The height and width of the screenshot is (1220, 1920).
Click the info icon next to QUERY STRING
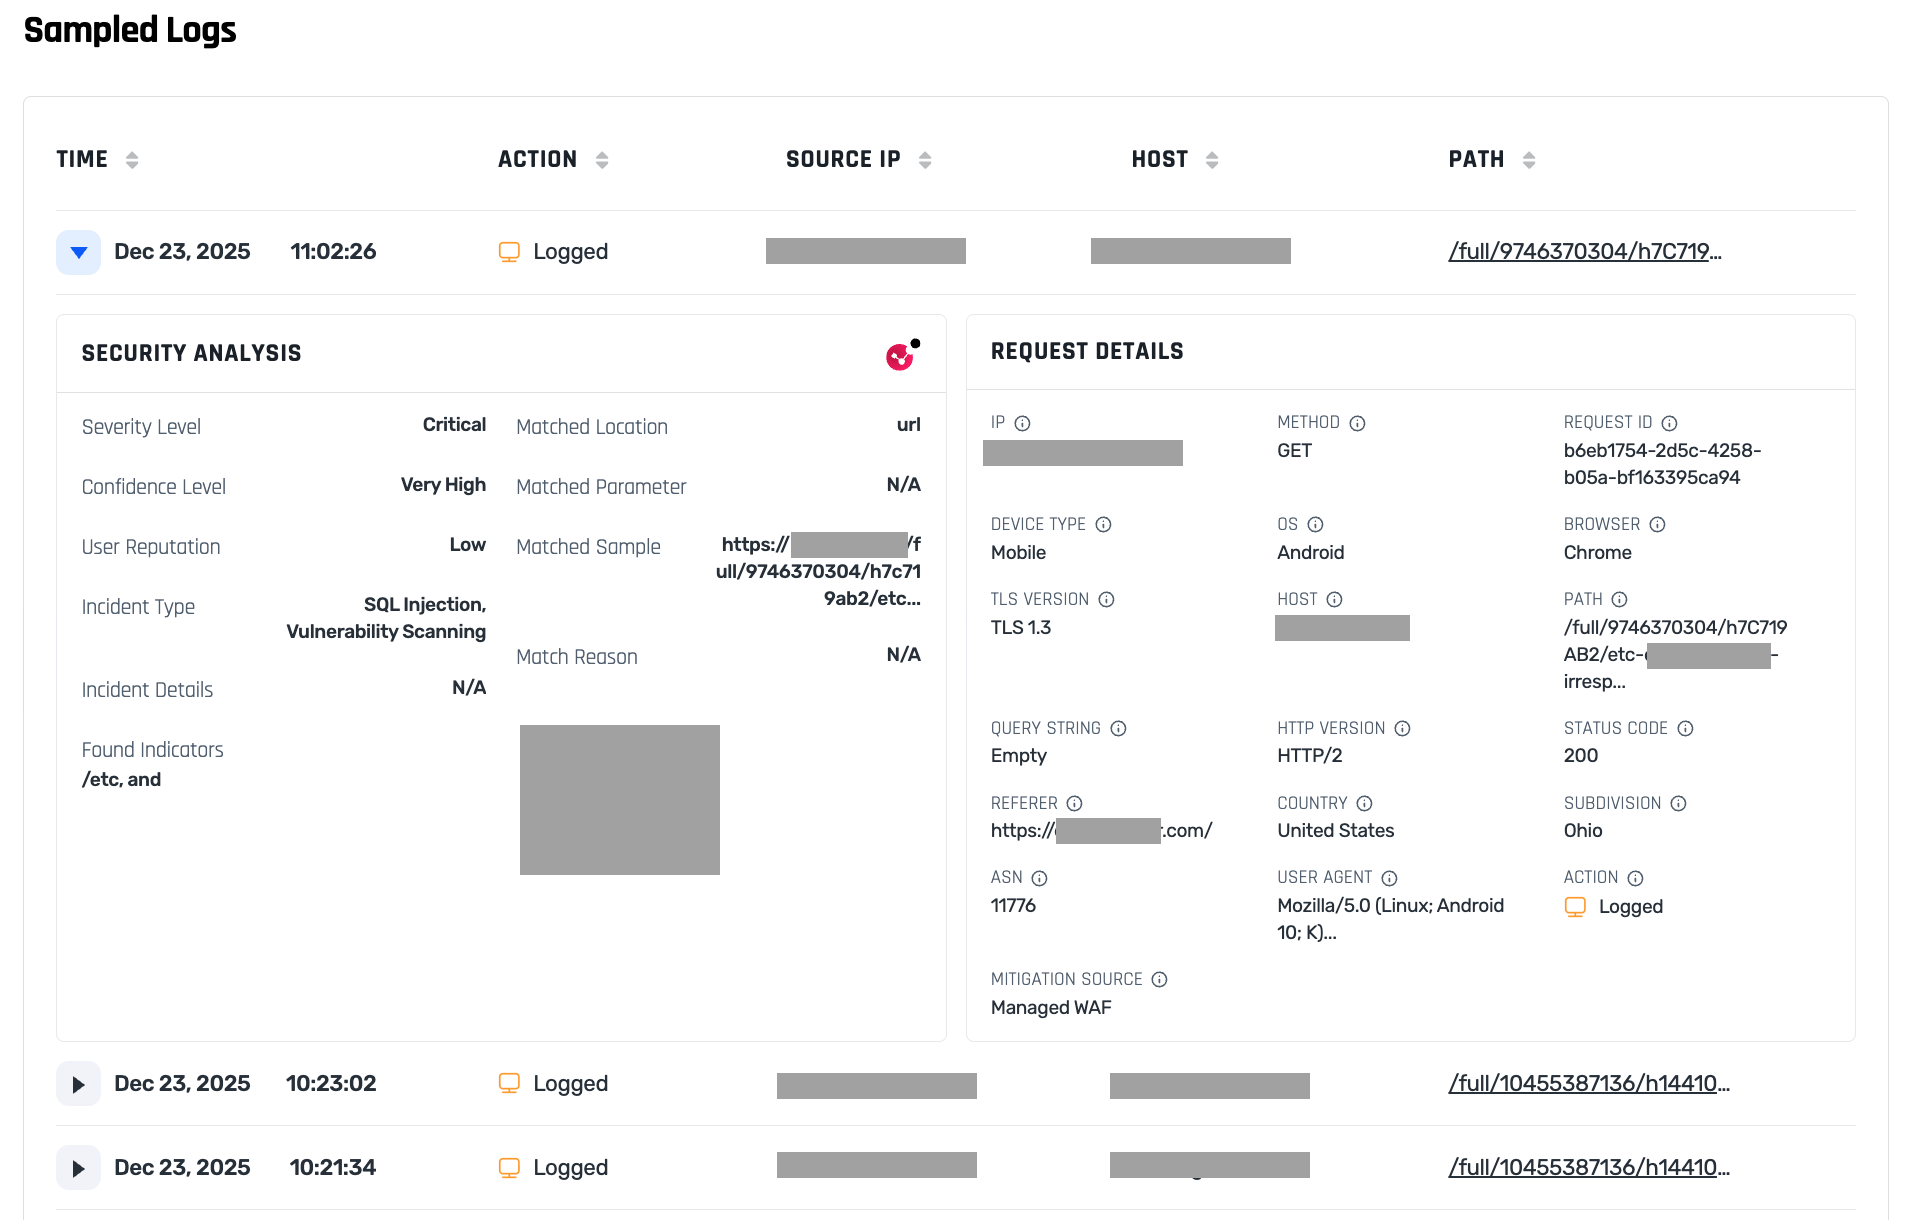click(x=1119, y=728)
